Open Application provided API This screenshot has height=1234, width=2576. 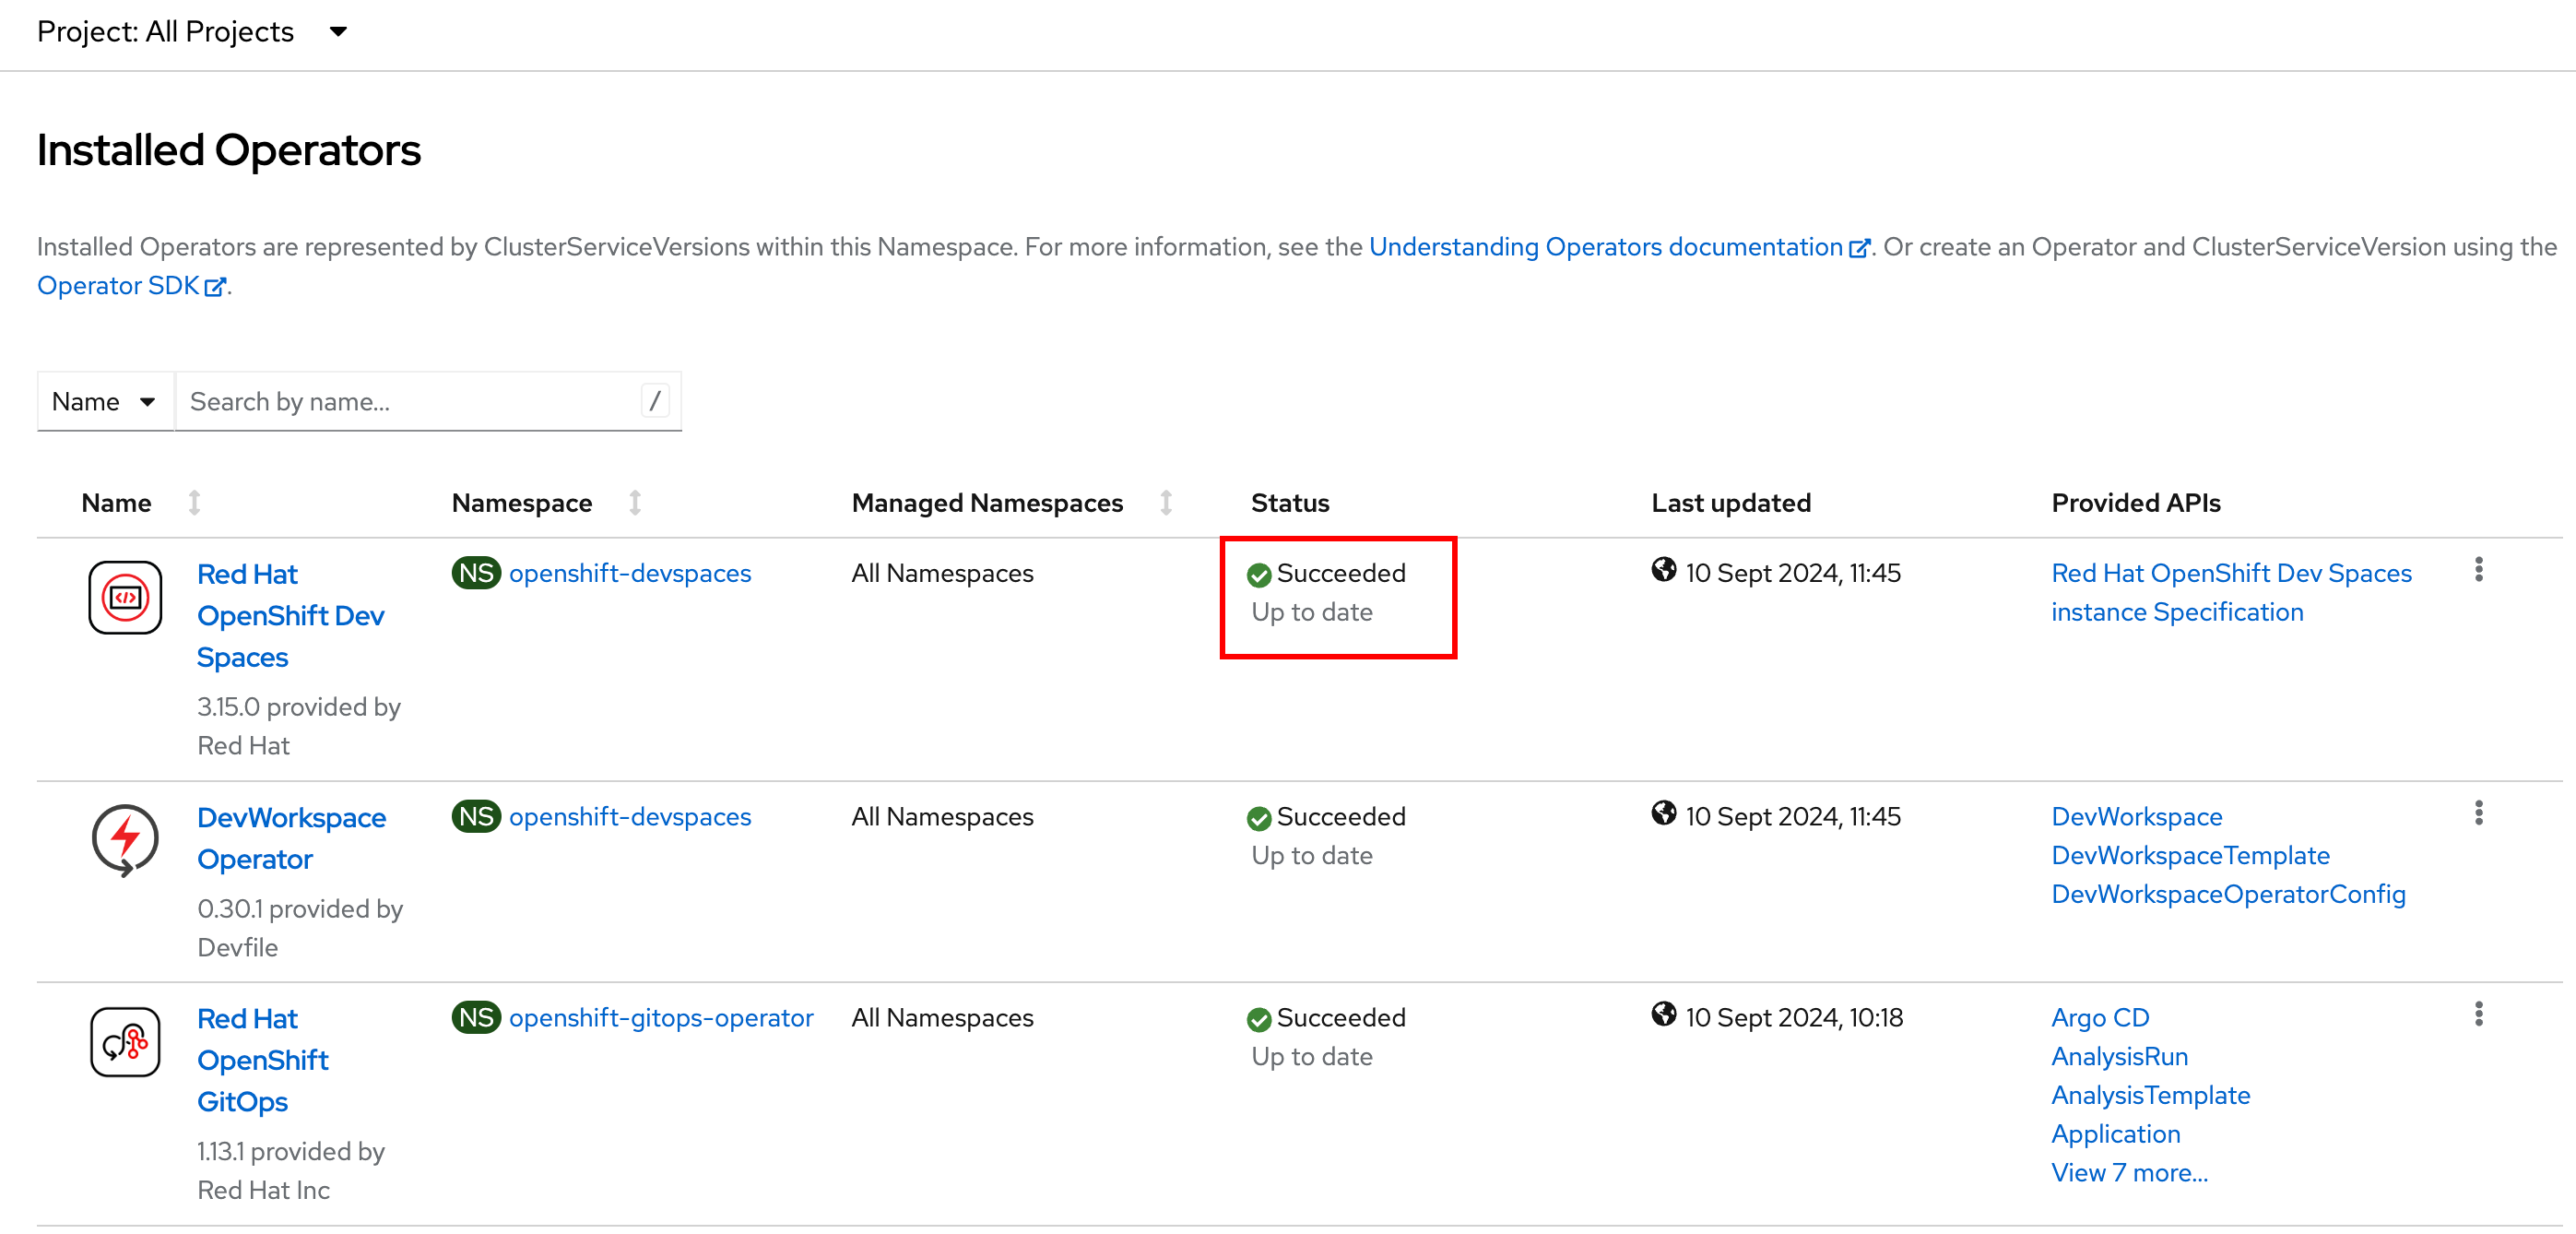click(x=2115, y=1135)
